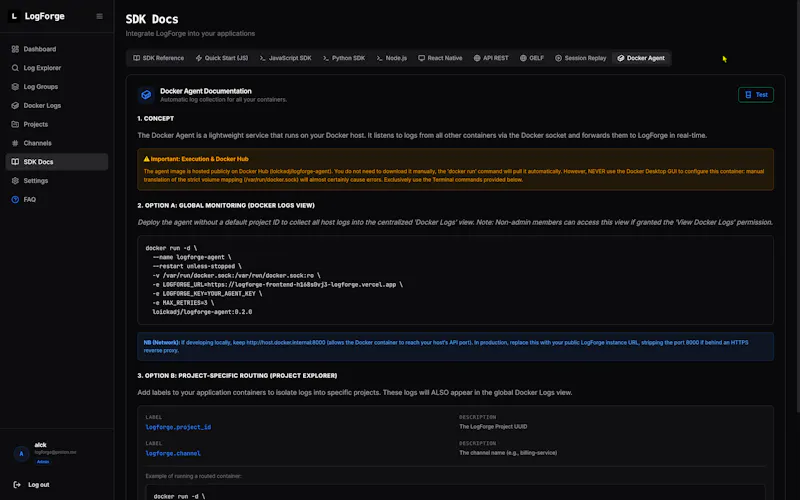Open the FAQ page
800x500 pixels.
click(x=57, y=199)
